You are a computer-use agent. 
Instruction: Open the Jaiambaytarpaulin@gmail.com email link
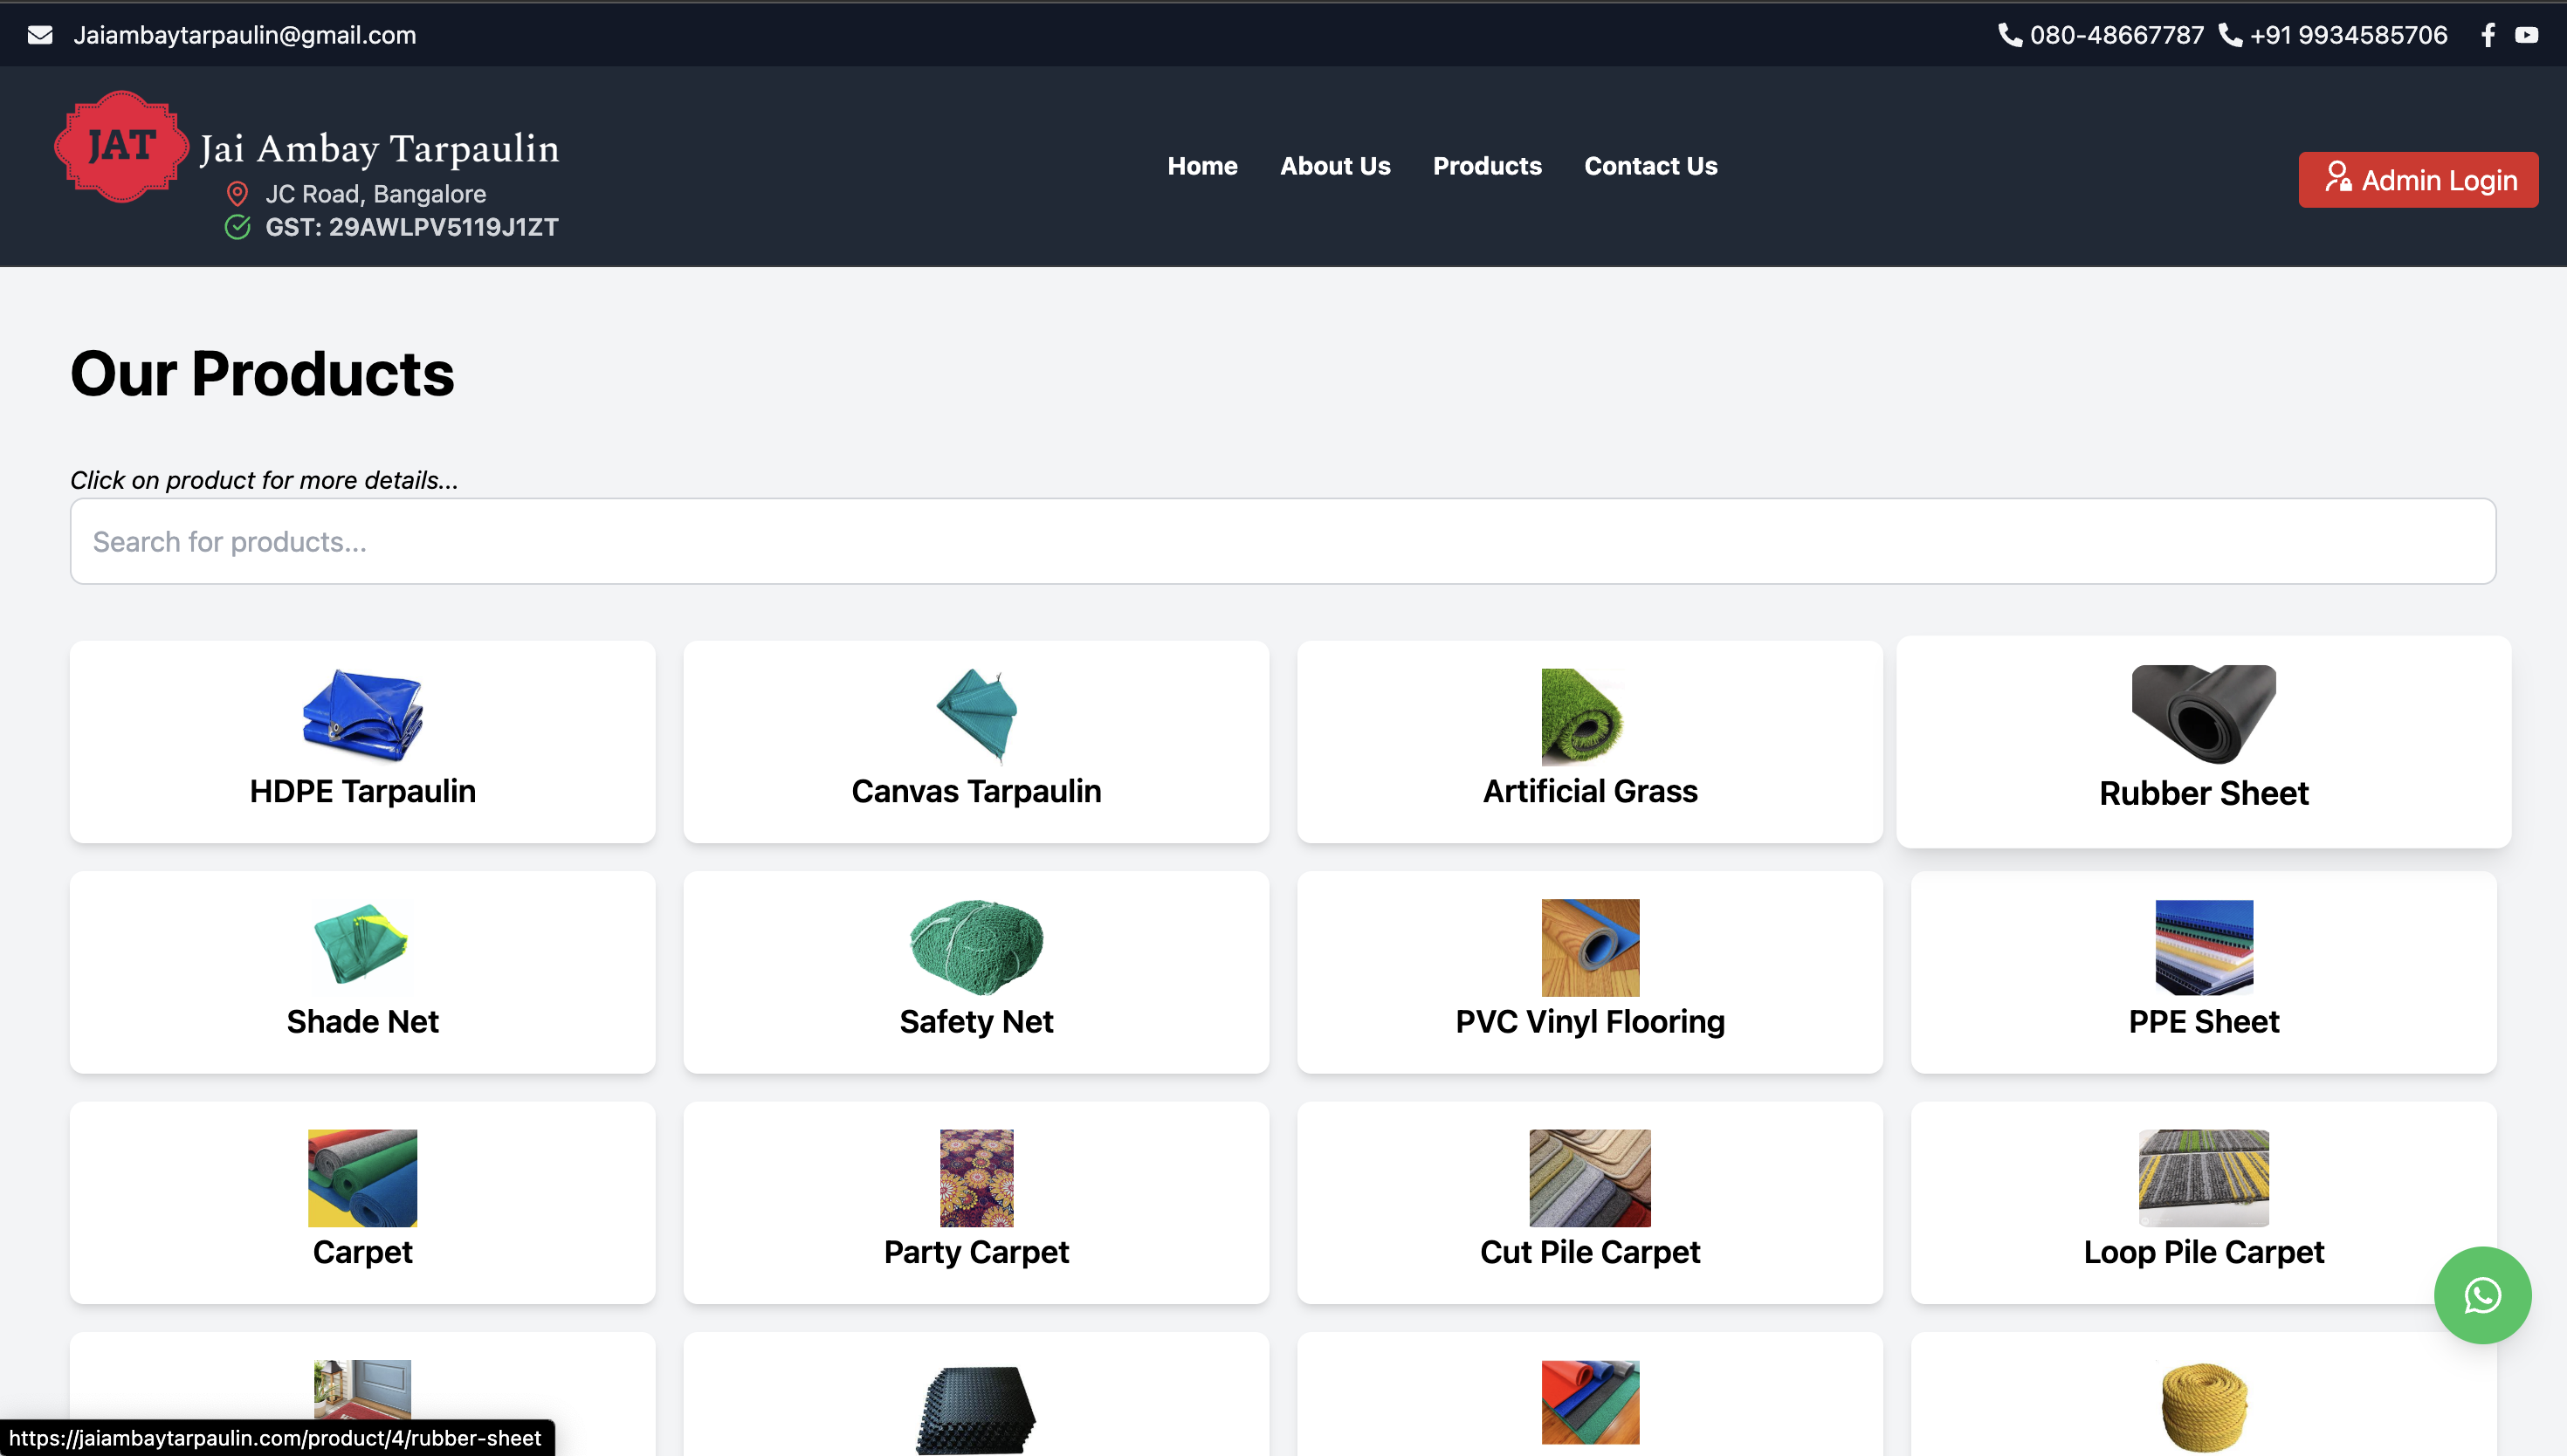(245, 35)
